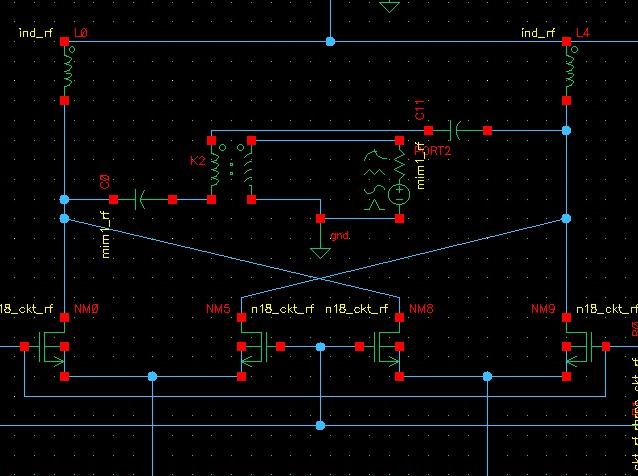638x476 pixels.
Task: Select the PORT2 source symbol
Action: point(389,180)
